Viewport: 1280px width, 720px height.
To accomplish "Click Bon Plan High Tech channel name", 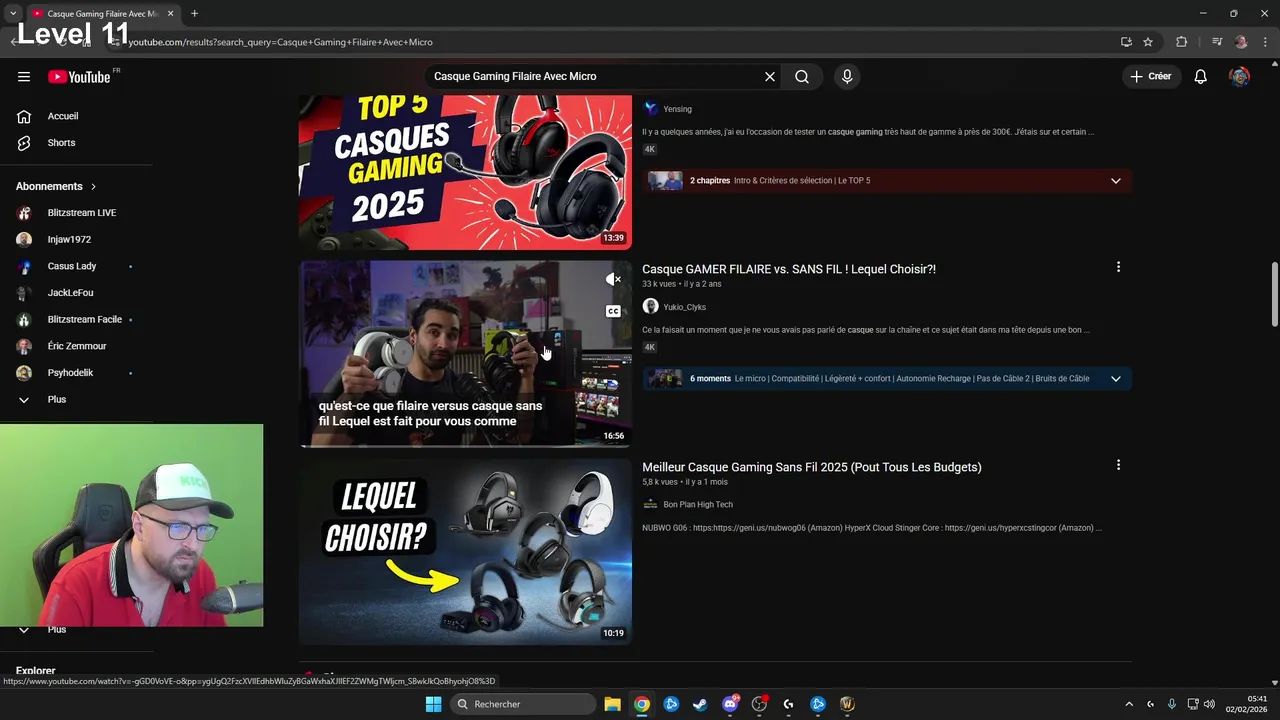I will [698, 505].
